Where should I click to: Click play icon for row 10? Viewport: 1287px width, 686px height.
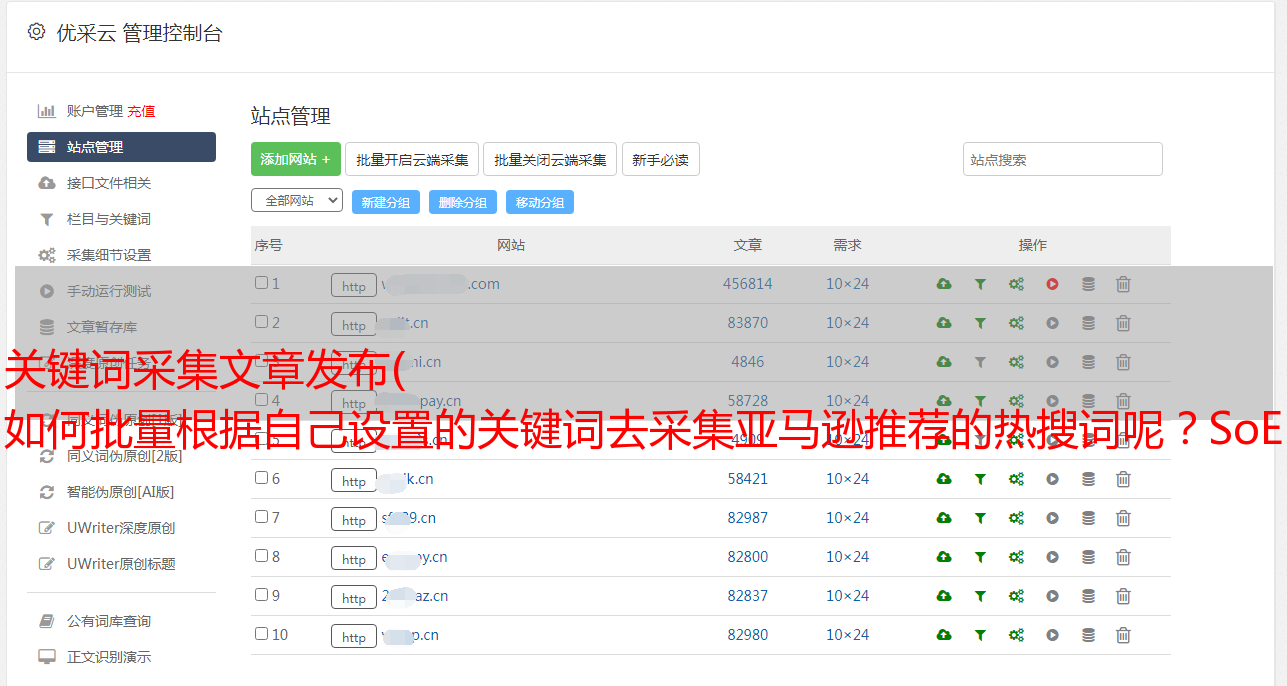[1052, 635]
